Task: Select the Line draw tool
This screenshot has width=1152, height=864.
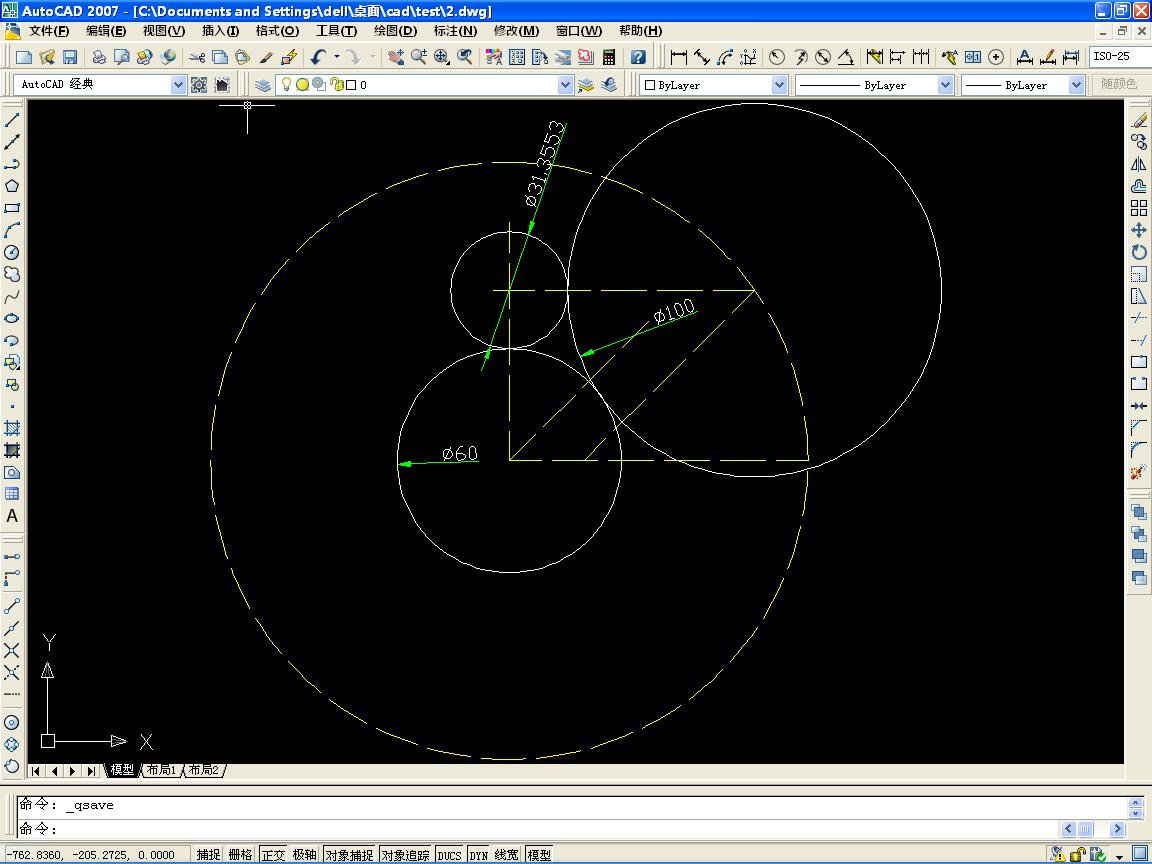Action: click(12, 120)
